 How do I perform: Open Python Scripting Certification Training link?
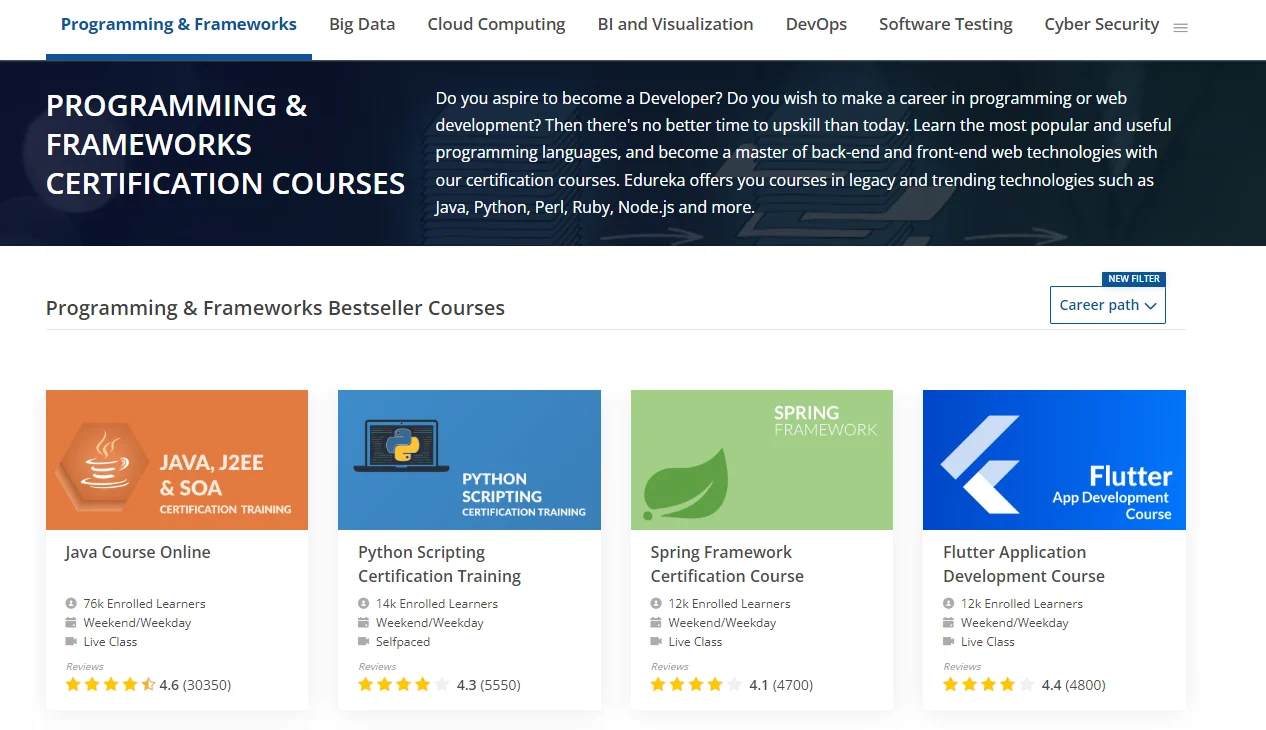tap(440, 564)
